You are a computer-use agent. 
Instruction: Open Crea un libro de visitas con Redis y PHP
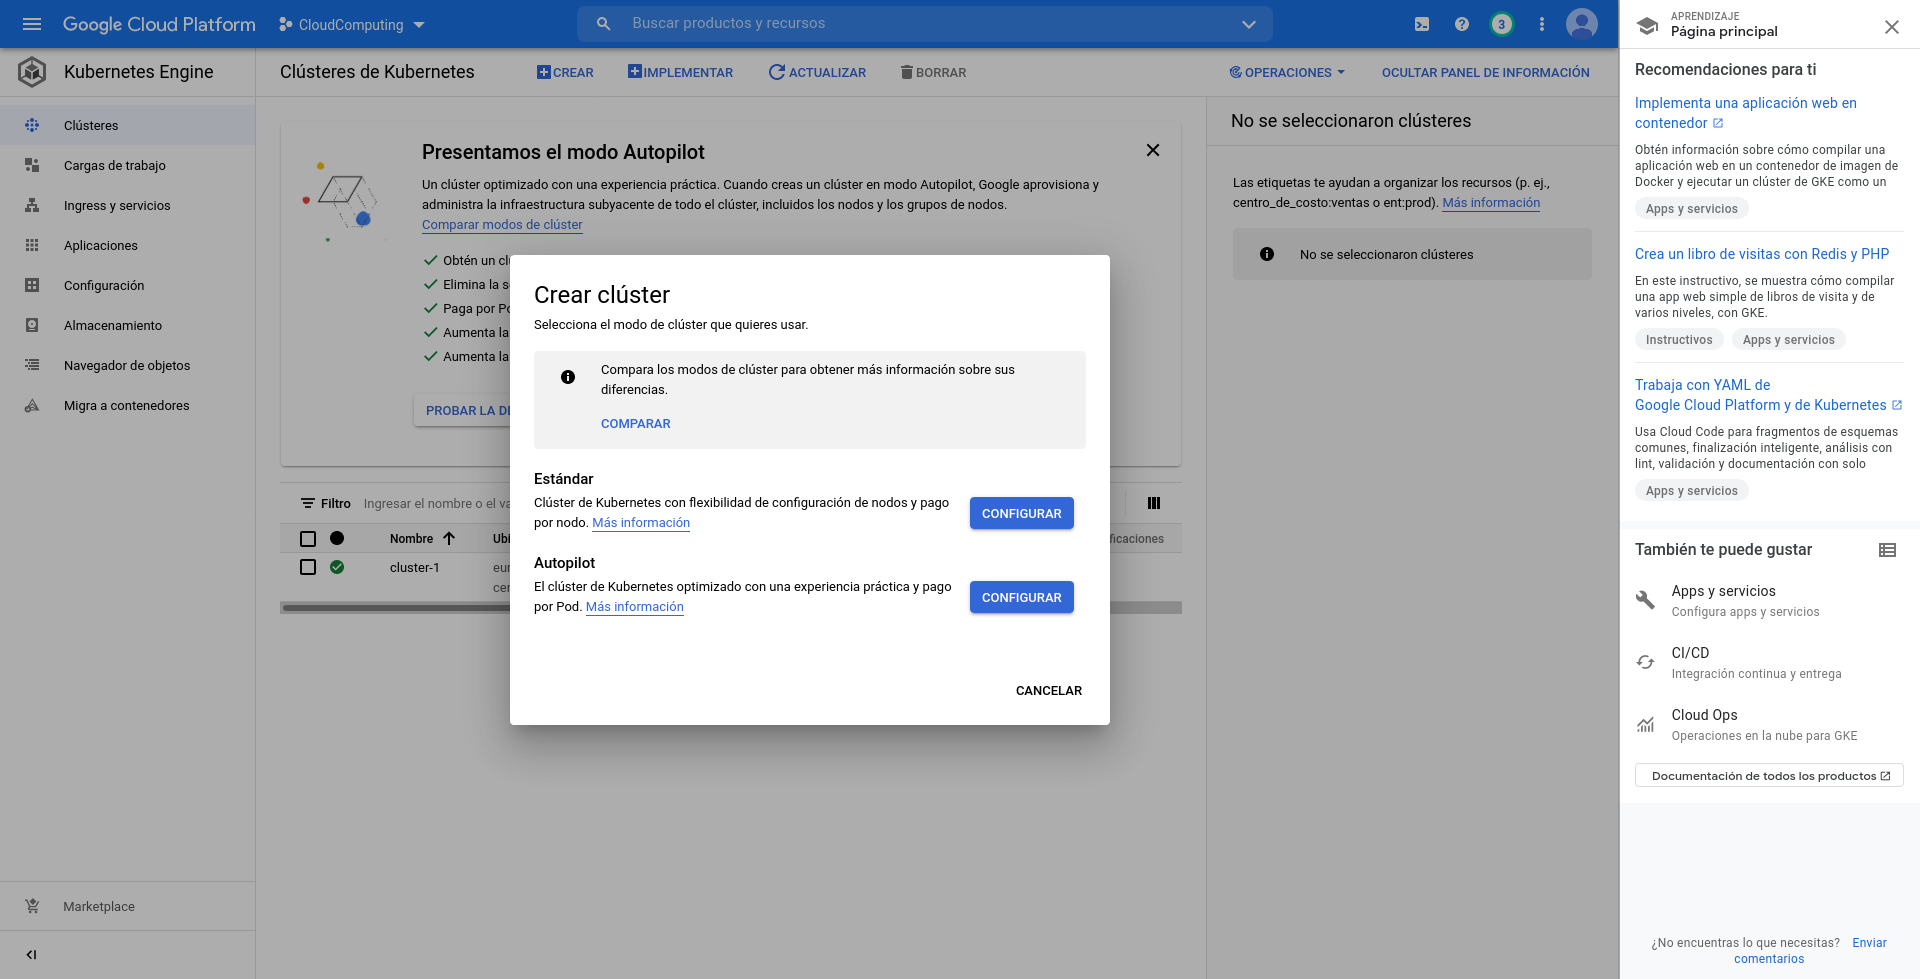(x=1761, y=254)
